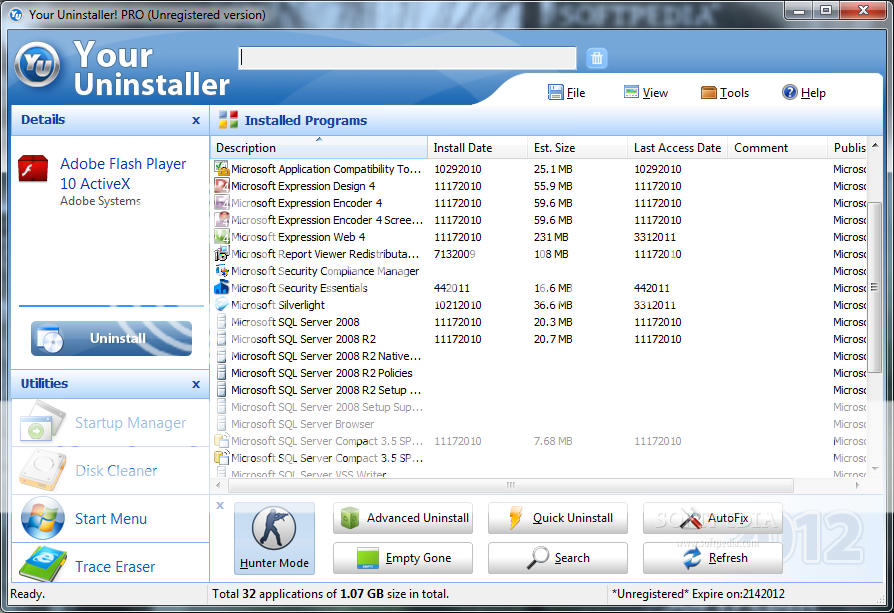Select Microsoft Expression Web 4 icon

coord(221,237)
